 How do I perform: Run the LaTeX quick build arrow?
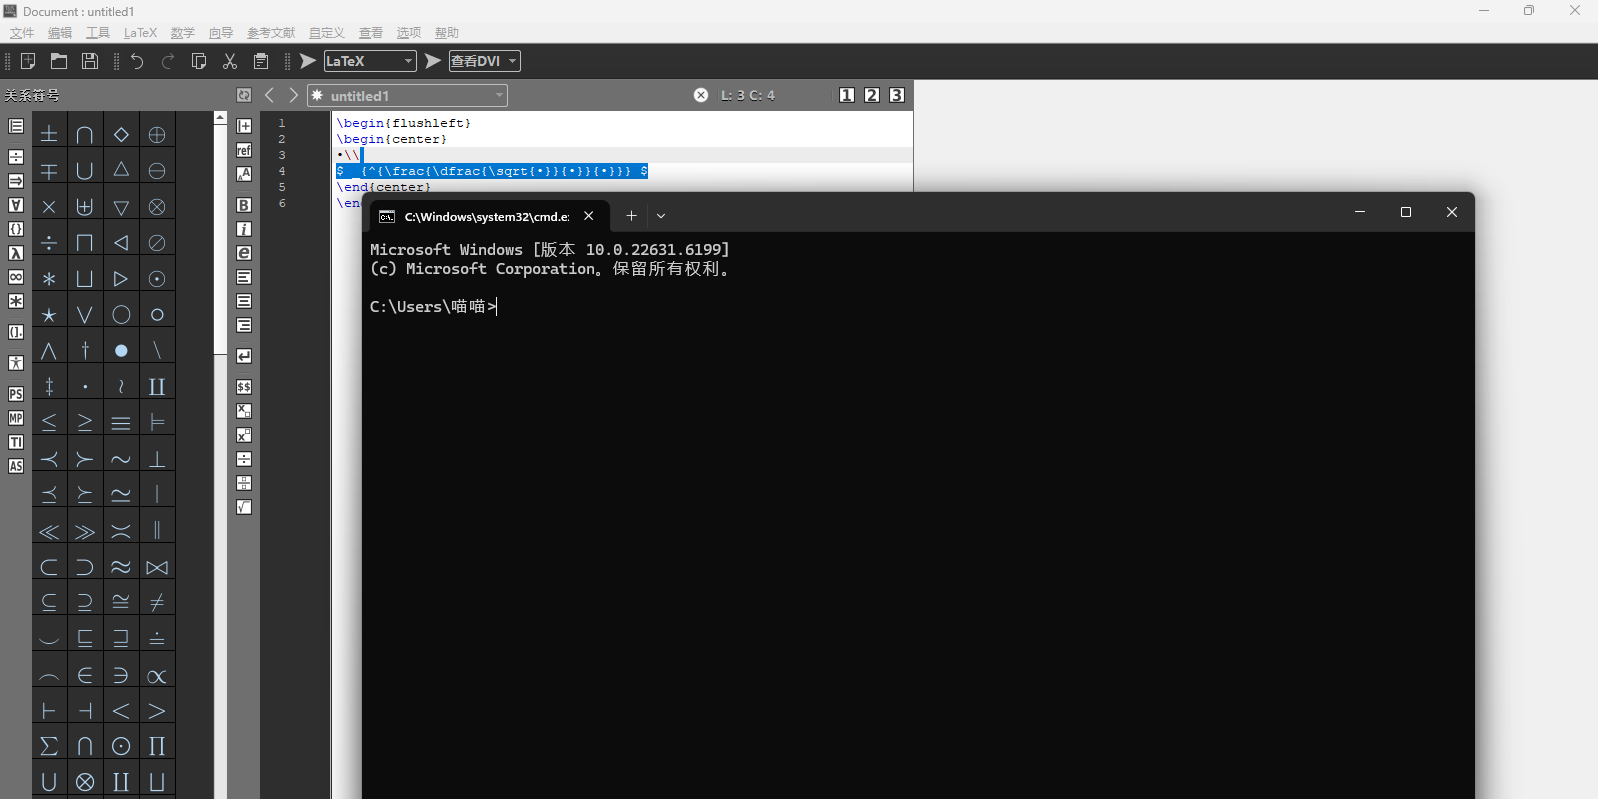click(308, 61)
